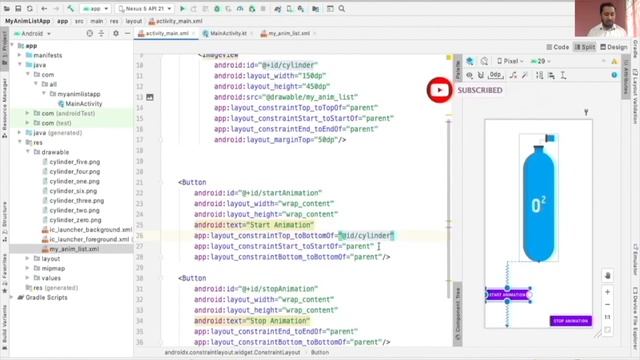
Task: Click the green hammer Make Project icon
Action: point(71,9)
